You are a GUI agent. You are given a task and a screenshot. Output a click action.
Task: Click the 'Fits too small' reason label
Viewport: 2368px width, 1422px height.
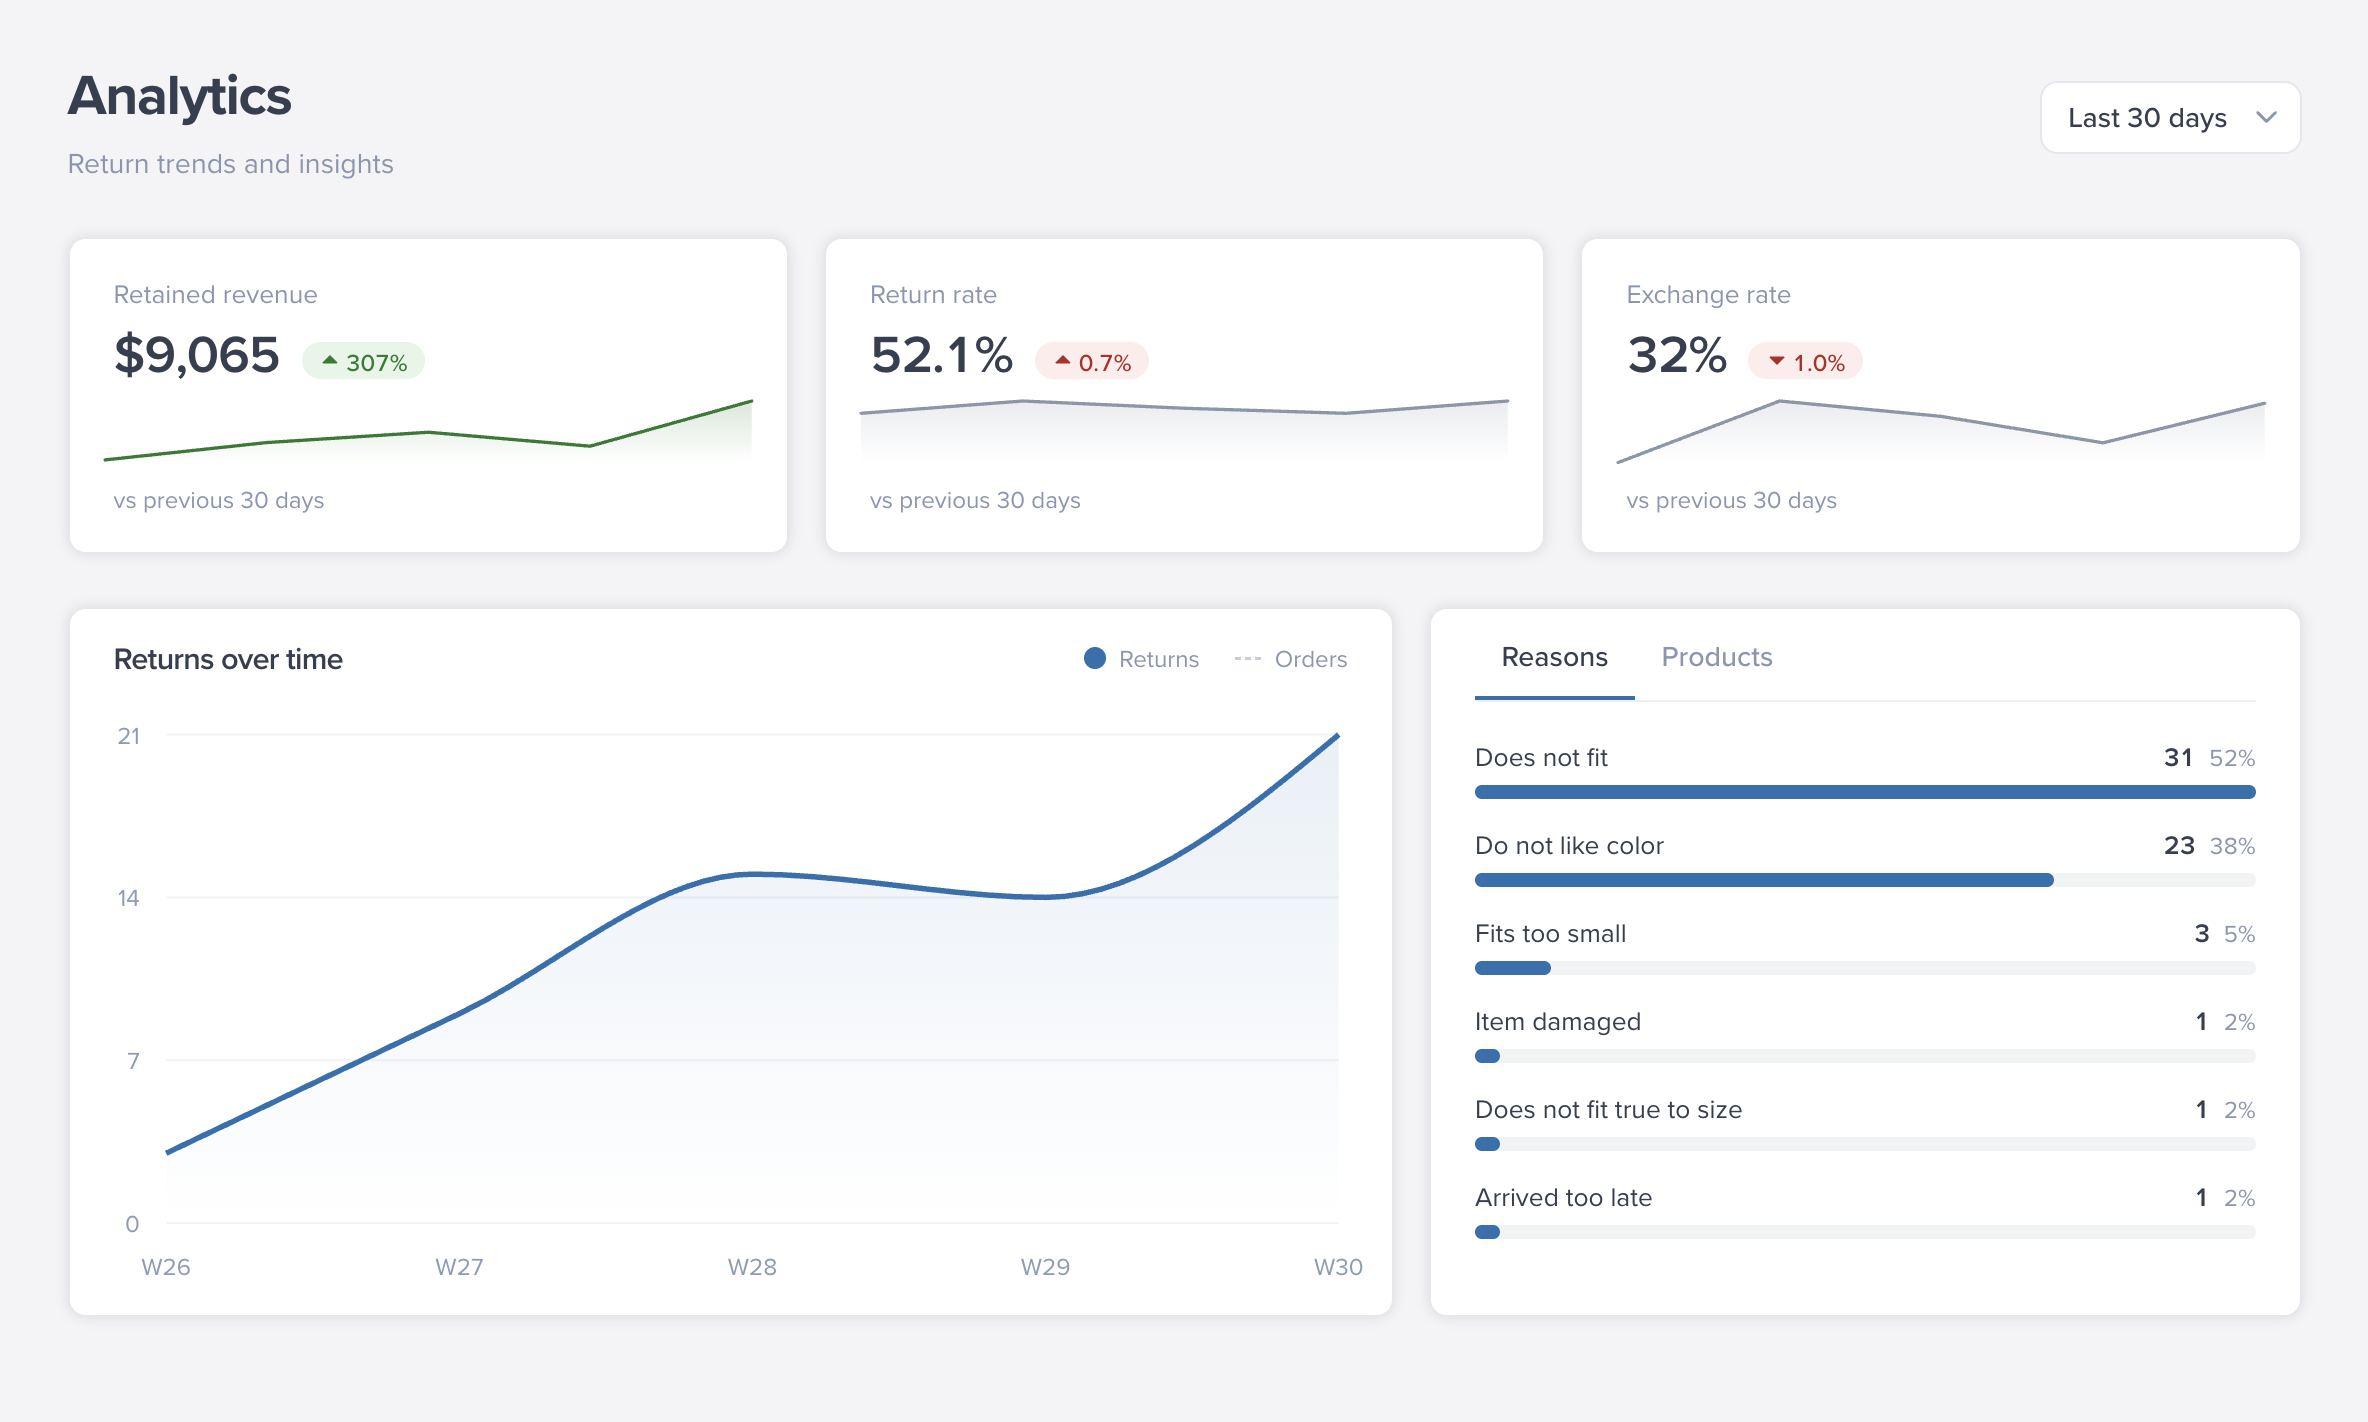point(1550,934)
